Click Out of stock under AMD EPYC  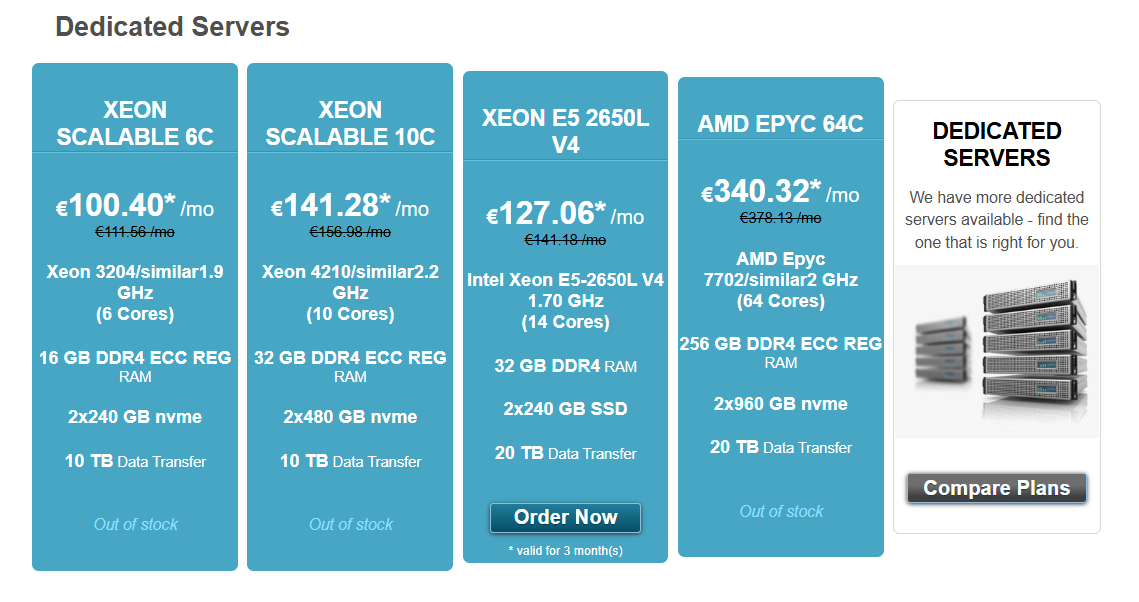(781, 511)
